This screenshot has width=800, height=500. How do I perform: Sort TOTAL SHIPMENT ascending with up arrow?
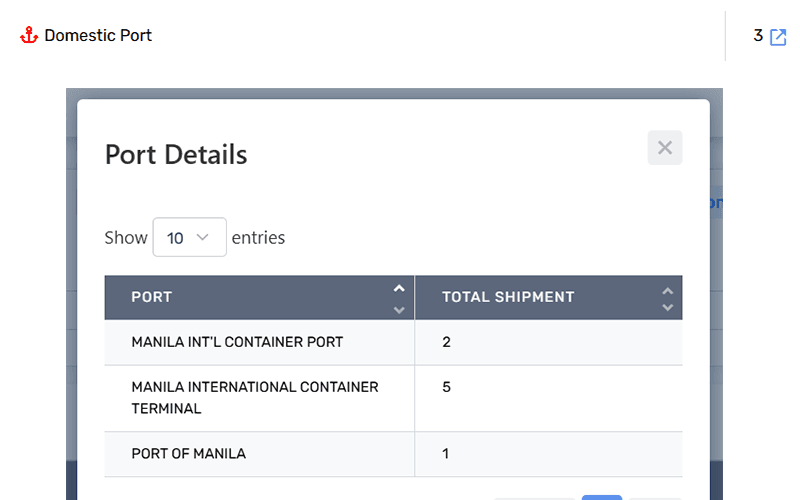(x=668, y=291)
